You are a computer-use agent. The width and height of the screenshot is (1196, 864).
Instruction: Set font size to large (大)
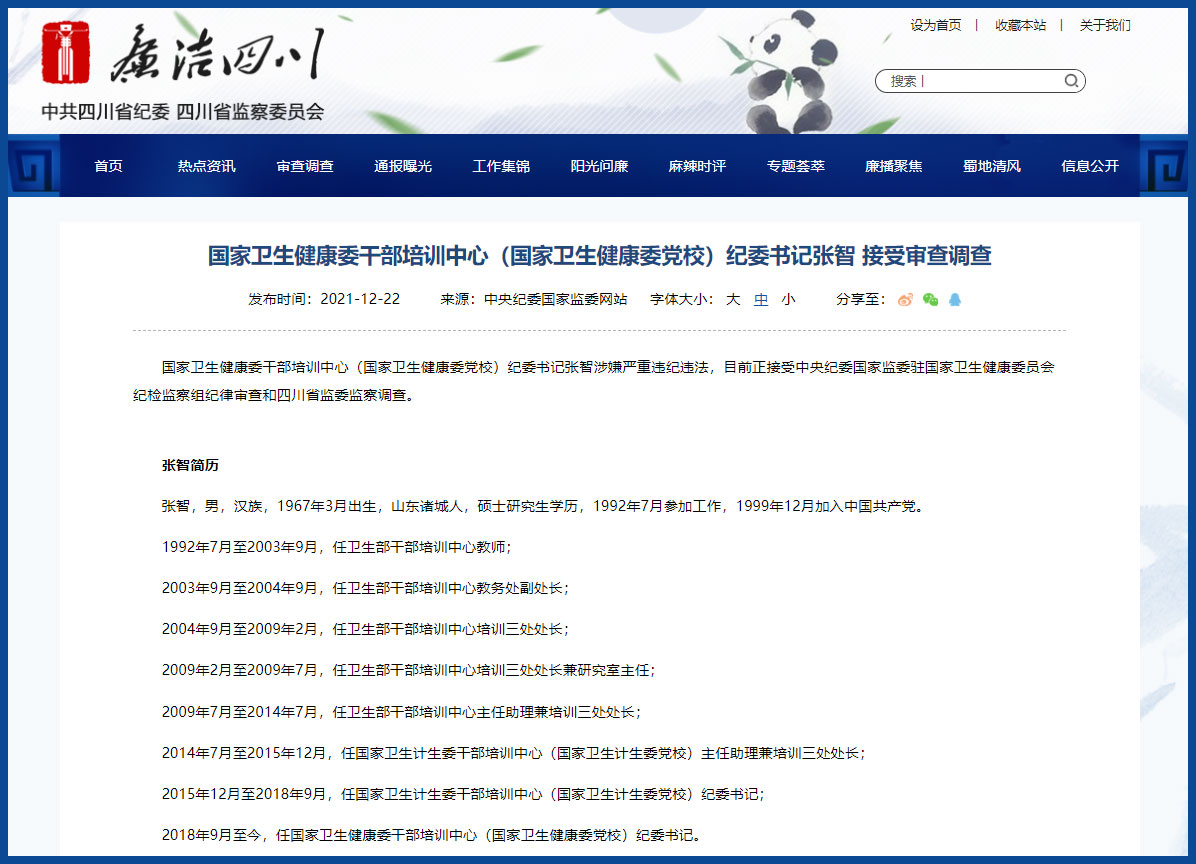pos(733,299)
